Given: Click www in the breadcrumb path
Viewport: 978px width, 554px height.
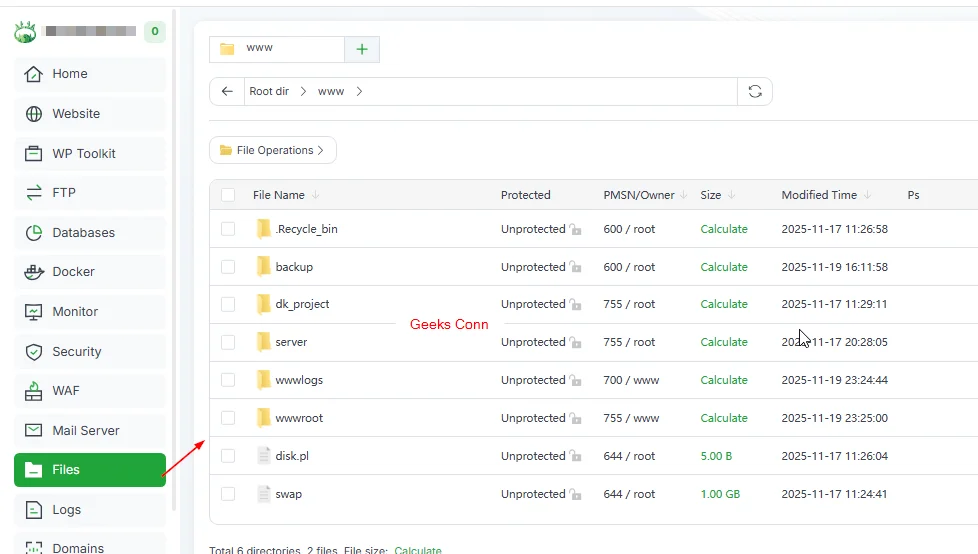Looking at the screenshot, I should pyautogui.click(x=331, y=91).
